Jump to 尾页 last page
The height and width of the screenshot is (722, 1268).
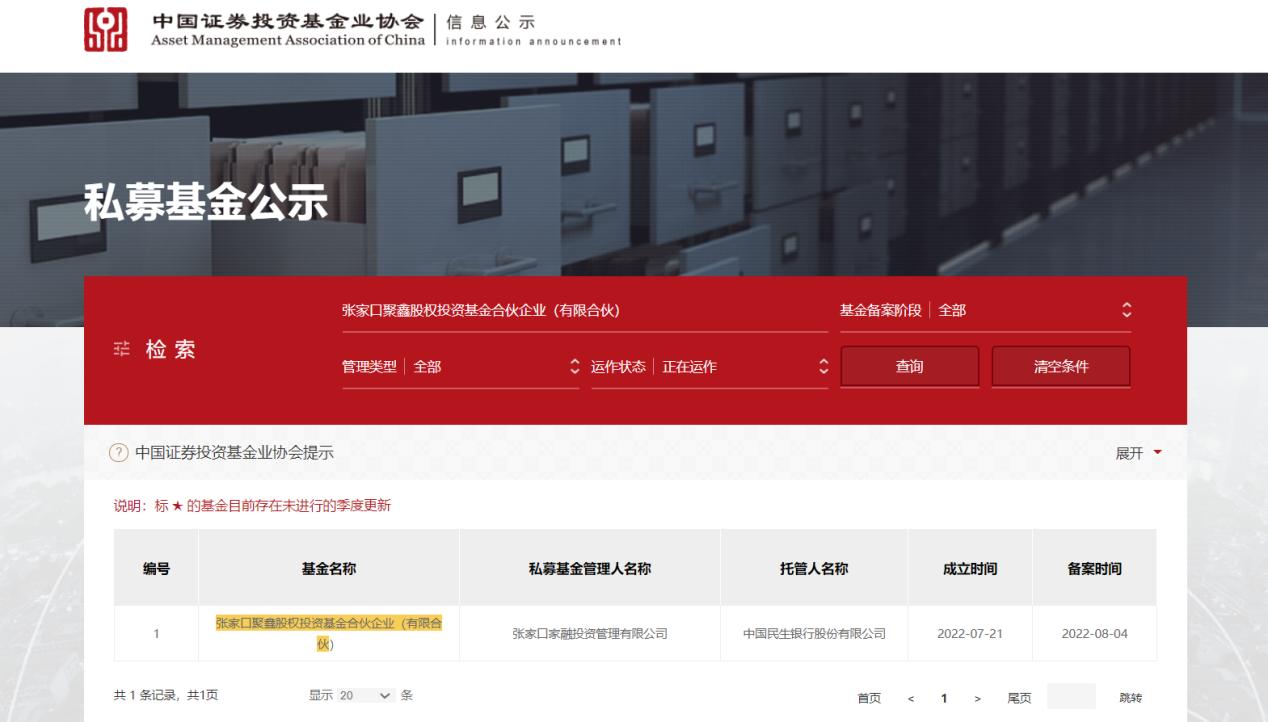tap(1018, 697)
